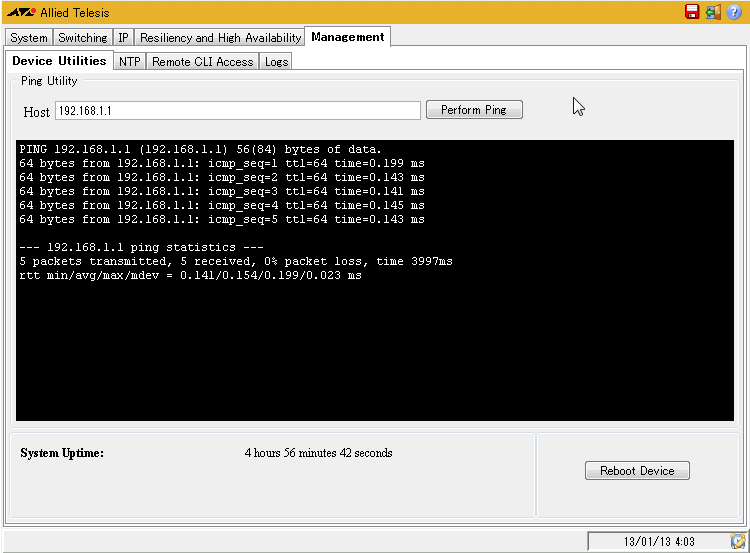Screen dimensions: 750x553
Task: Click the red save configuration icon
Action: tap(692, 11)
